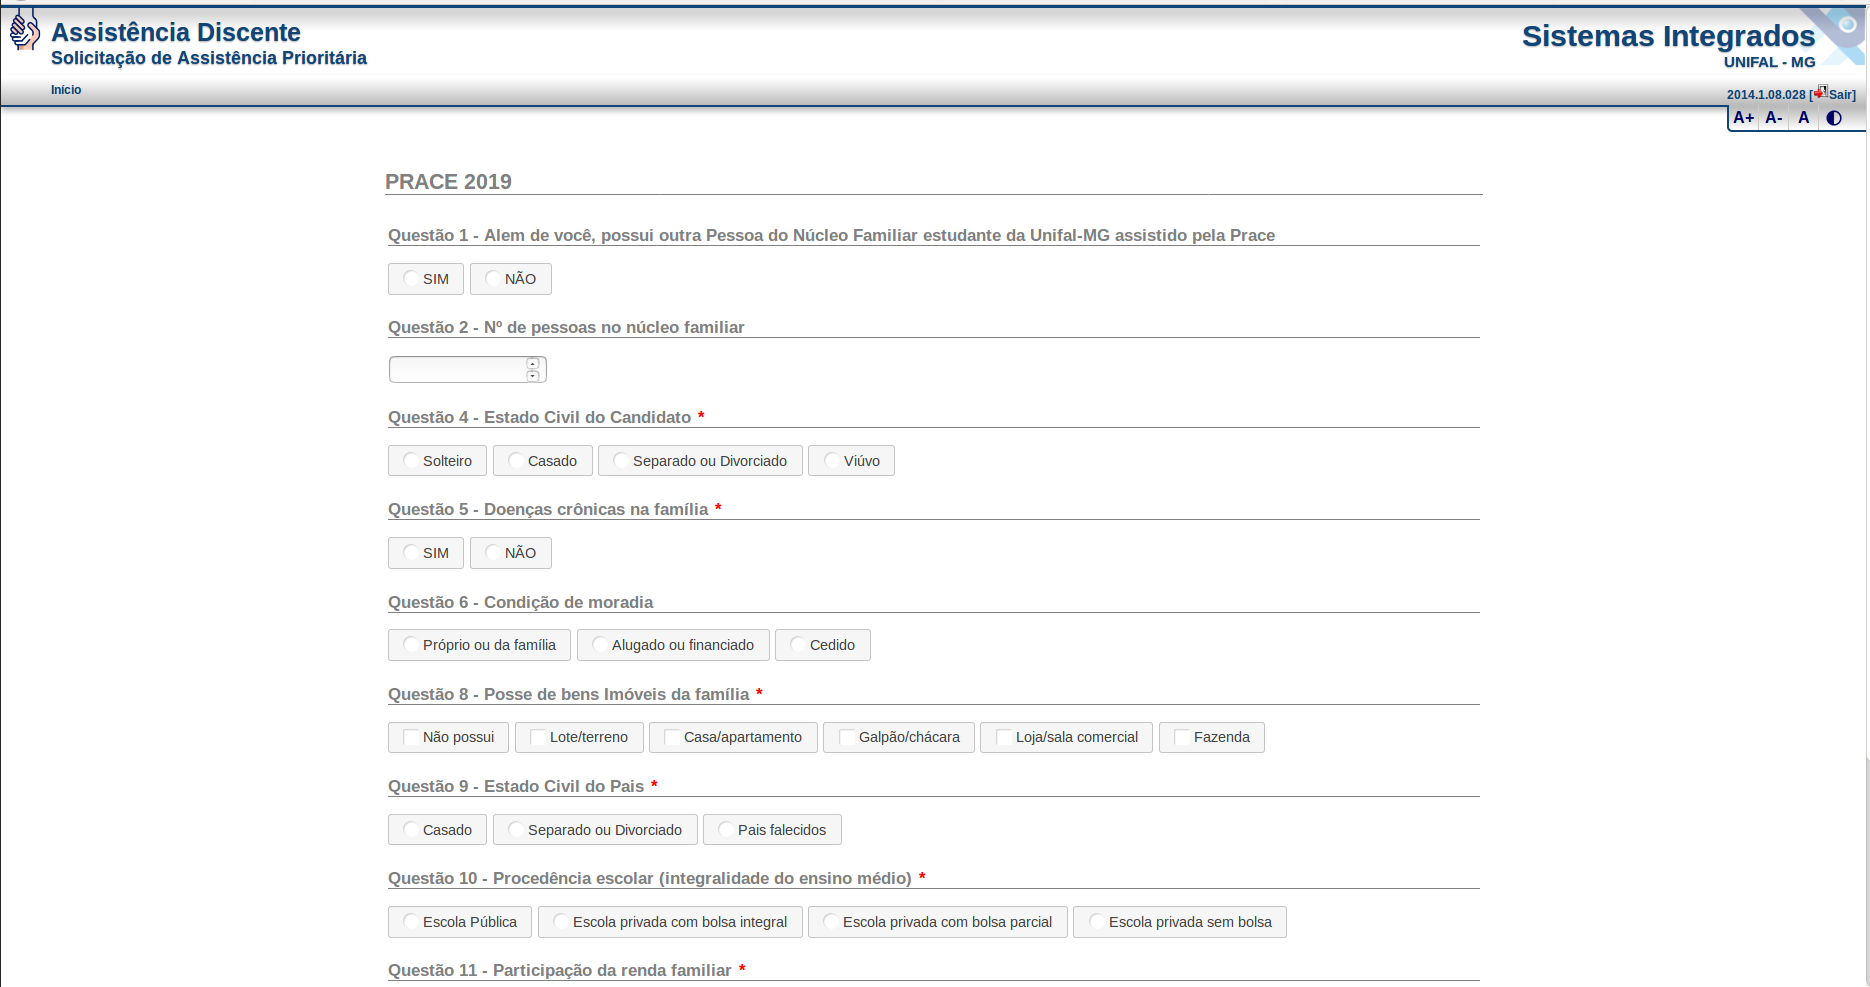Choose Escola Pública option

click(x=460, y=922)
